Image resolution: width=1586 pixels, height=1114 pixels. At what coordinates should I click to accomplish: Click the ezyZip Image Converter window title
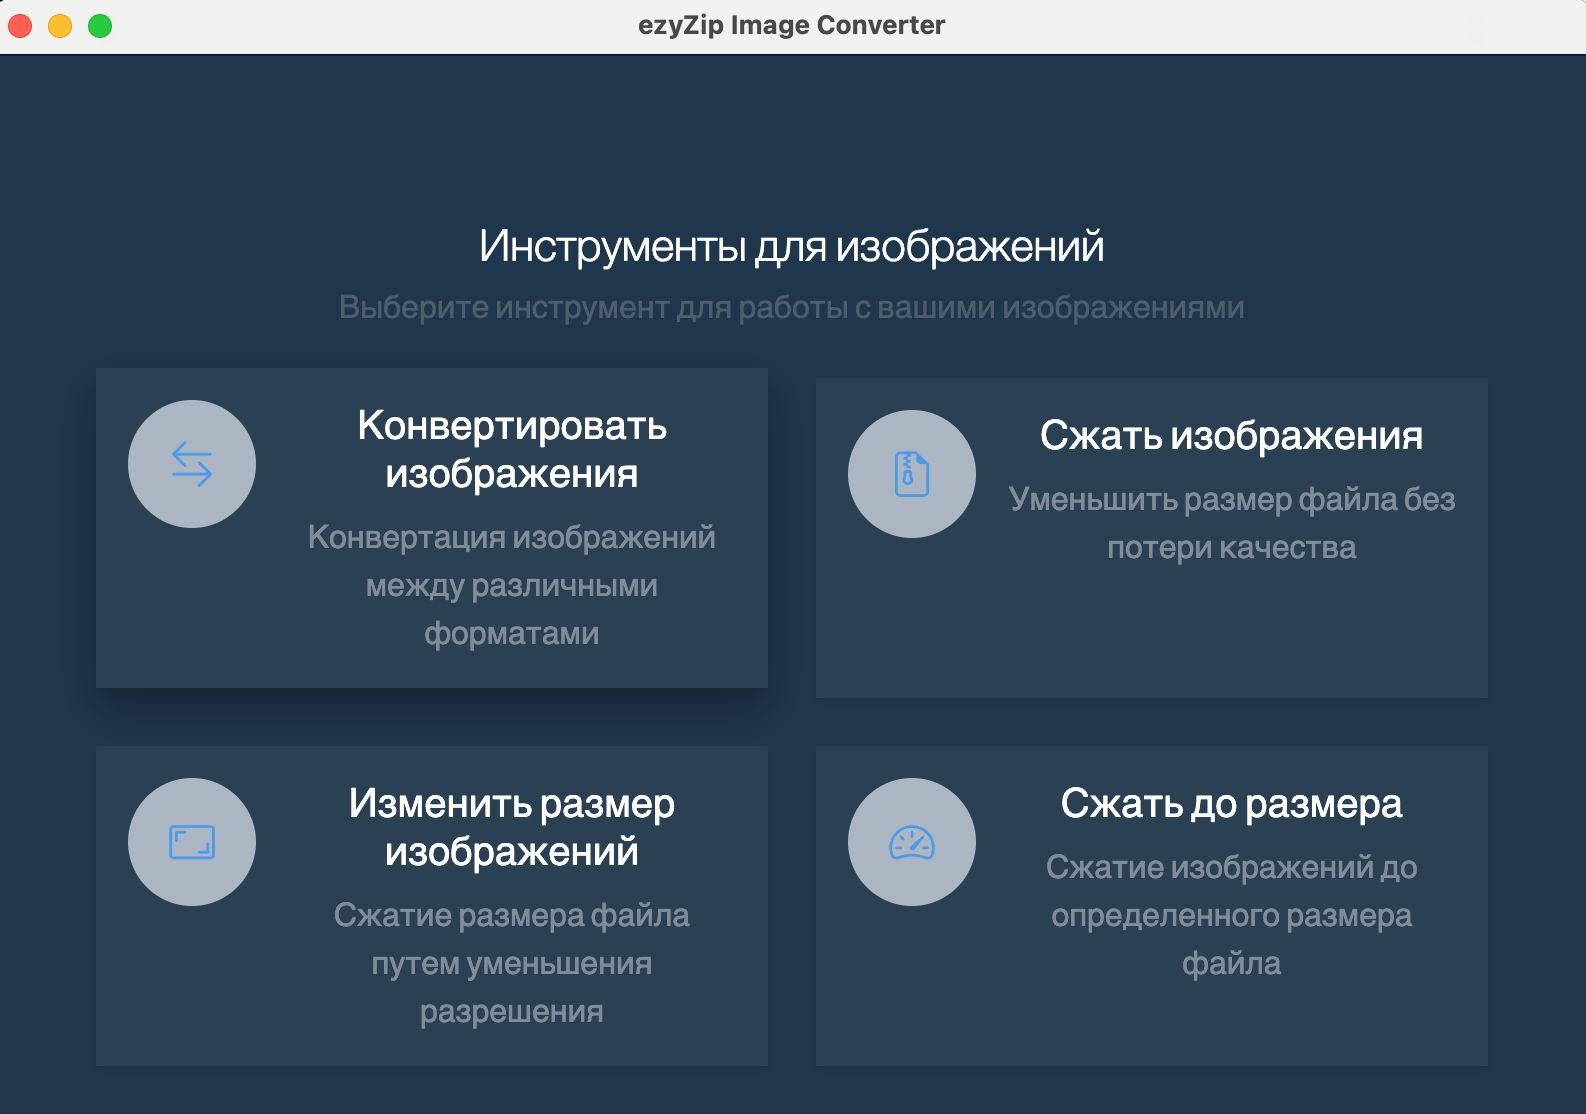click(791, 26)
